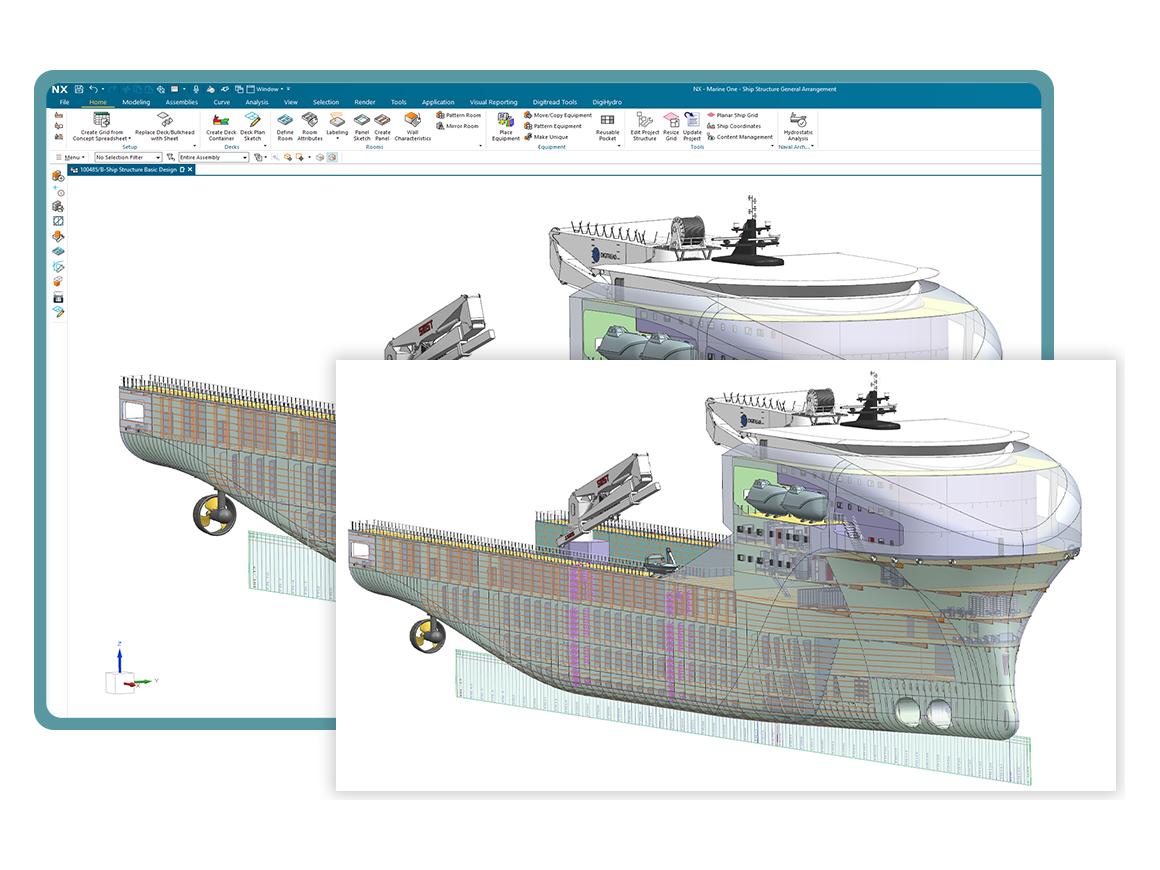Screen dimensions: 1160x870
Task: Open the No Selection Filter dropdown
Action: coord(128,158)
